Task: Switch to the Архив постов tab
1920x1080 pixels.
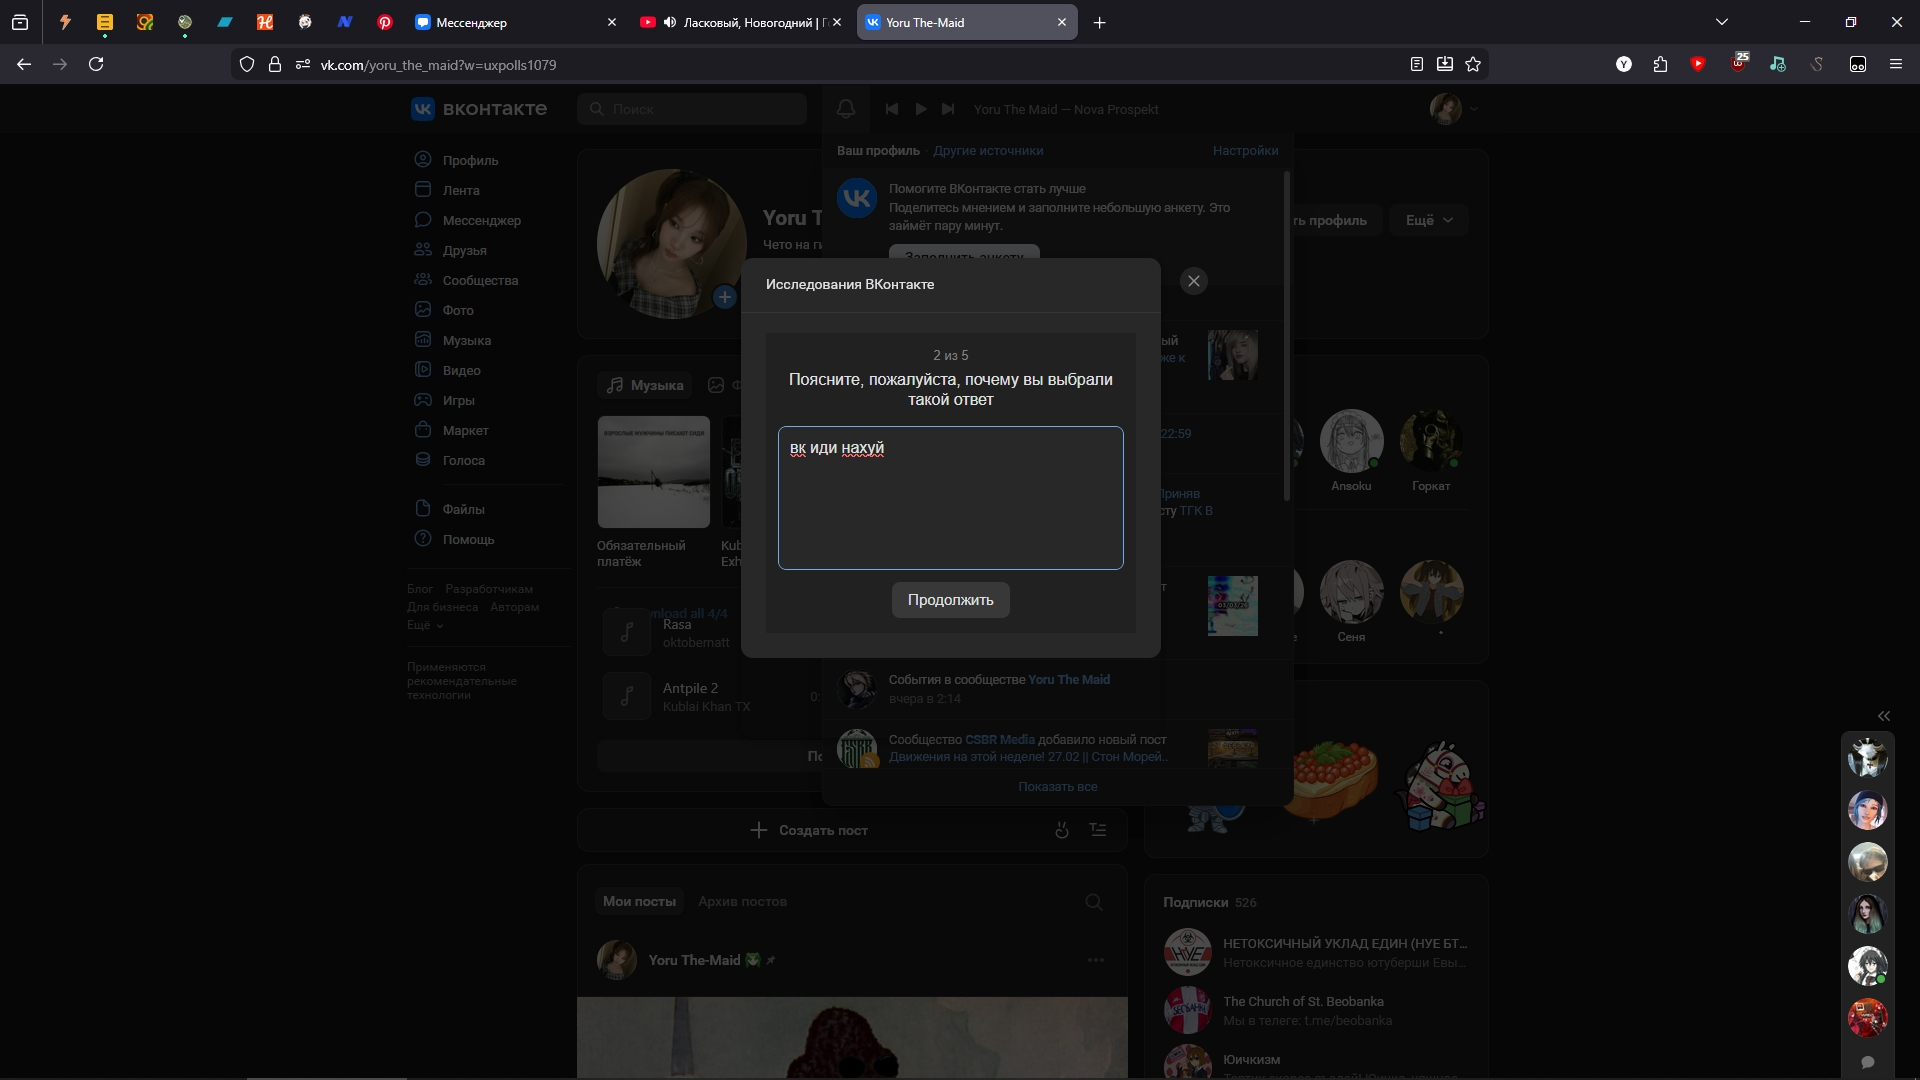Action: (x=742, y=901)
